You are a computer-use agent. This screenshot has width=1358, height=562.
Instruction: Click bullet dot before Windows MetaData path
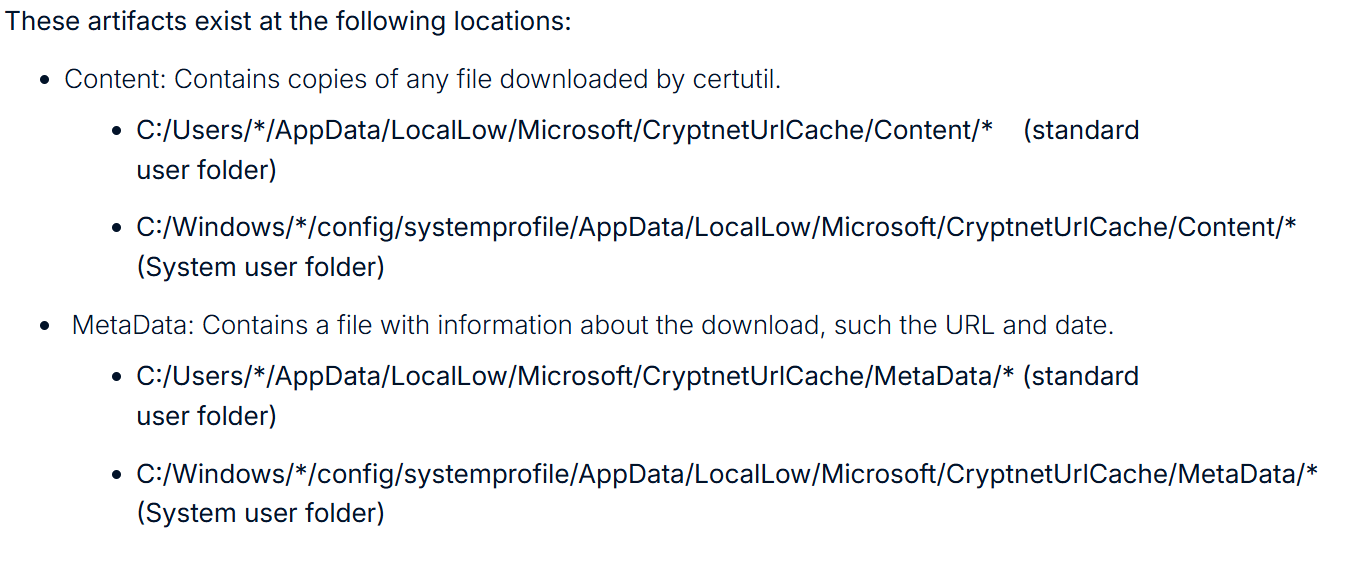click(x=118, y=475)
